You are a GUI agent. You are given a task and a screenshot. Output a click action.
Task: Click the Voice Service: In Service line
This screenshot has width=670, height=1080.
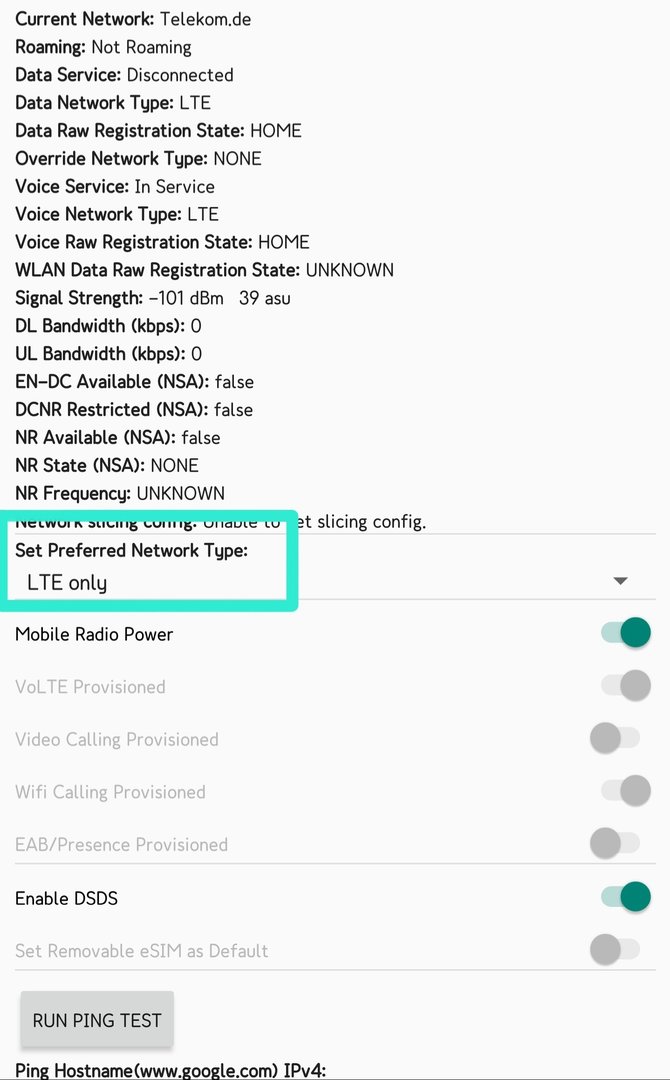click(x=115, y=186)
